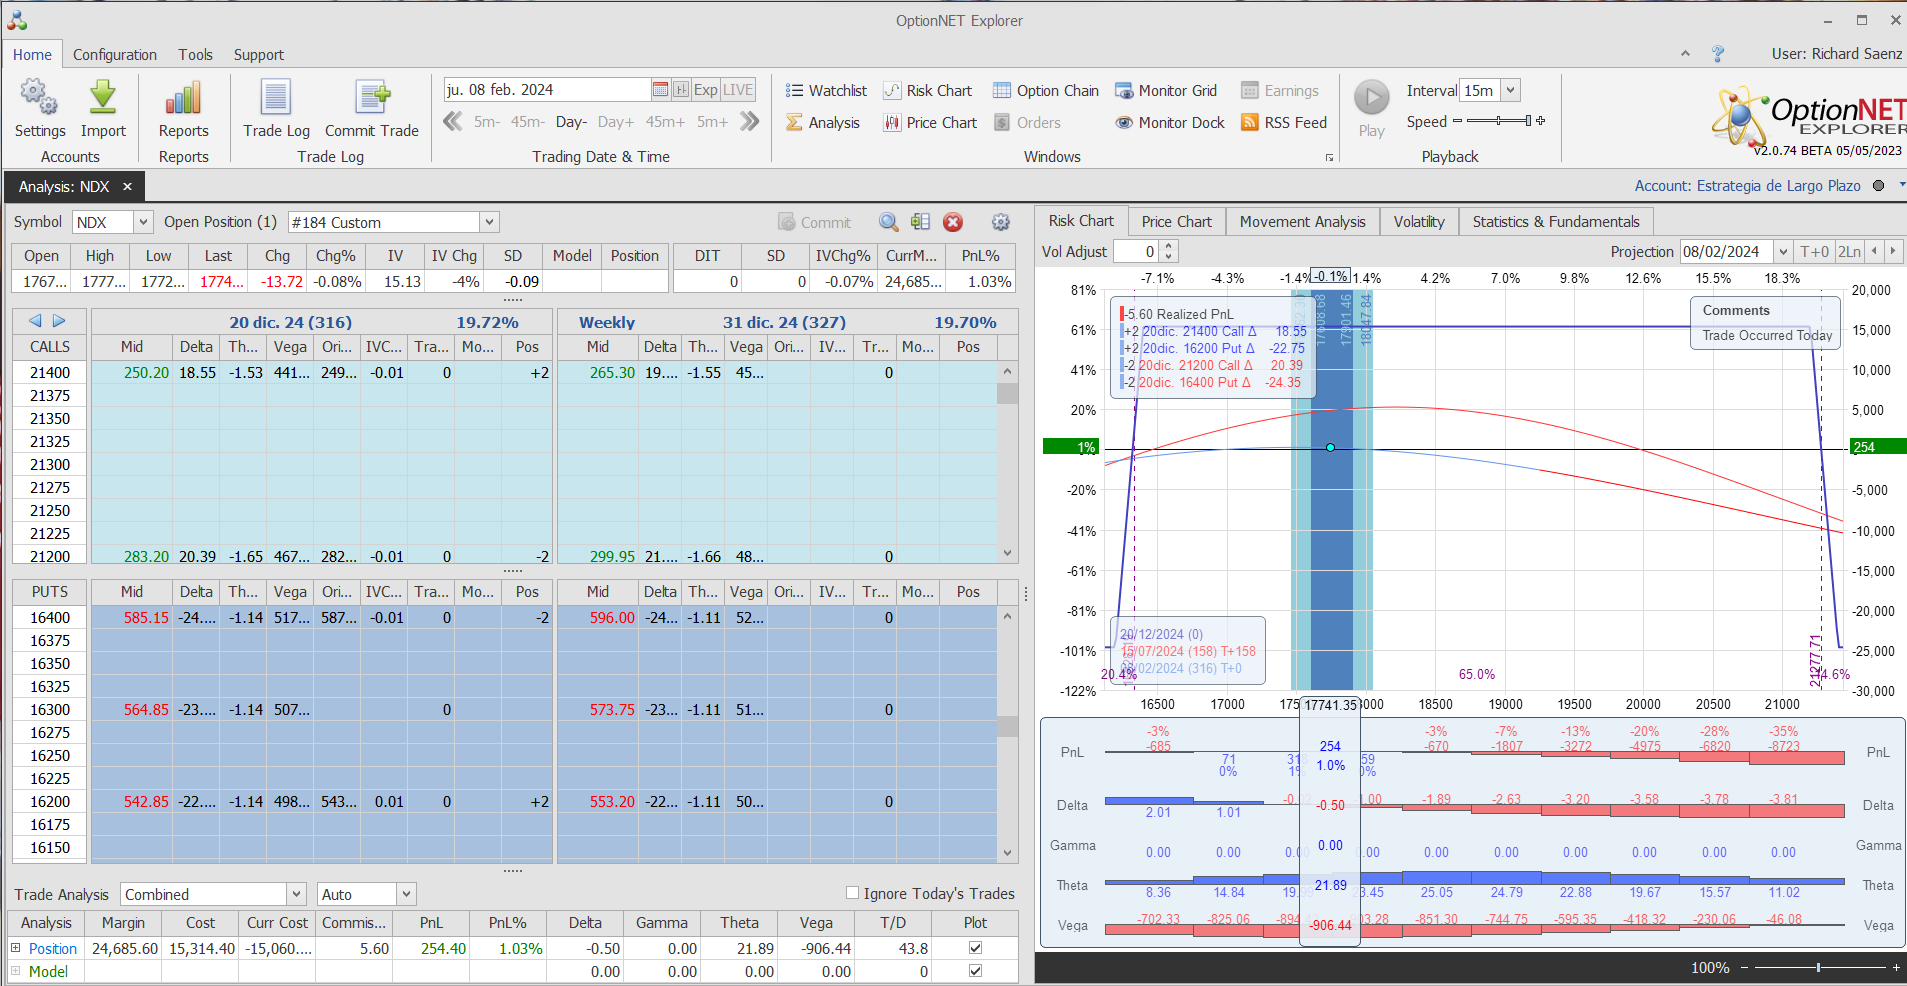The image size is (1907, 986).
Task: Open the Monitor Grid window
Action: (x=1166, y=91)
